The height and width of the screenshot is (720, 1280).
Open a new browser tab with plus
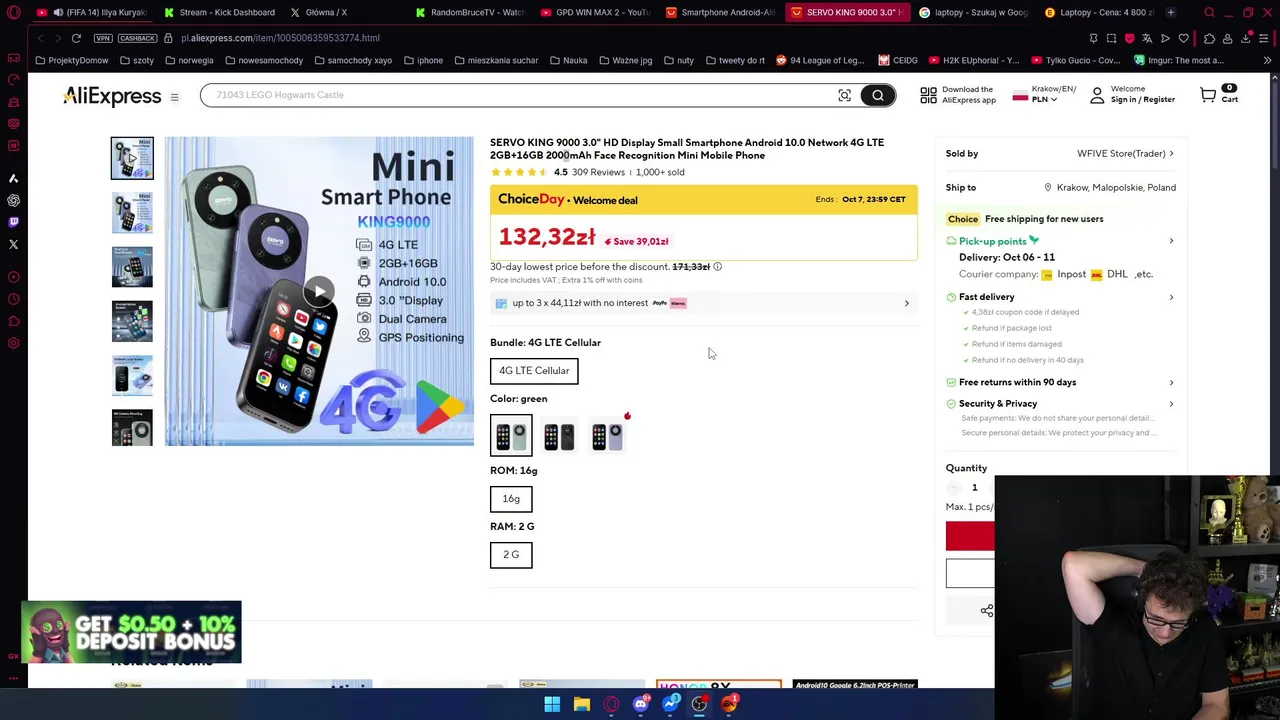coord(1171,12)
